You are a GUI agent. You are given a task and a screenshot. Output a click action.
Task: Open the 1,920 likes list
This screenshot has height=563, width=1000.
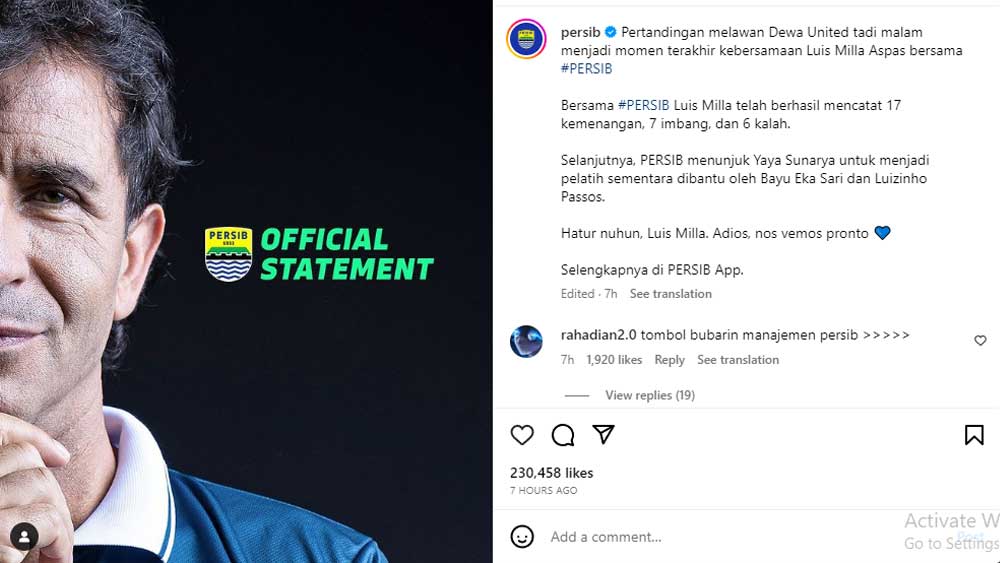pyautogui.click(x=614, y=360)
